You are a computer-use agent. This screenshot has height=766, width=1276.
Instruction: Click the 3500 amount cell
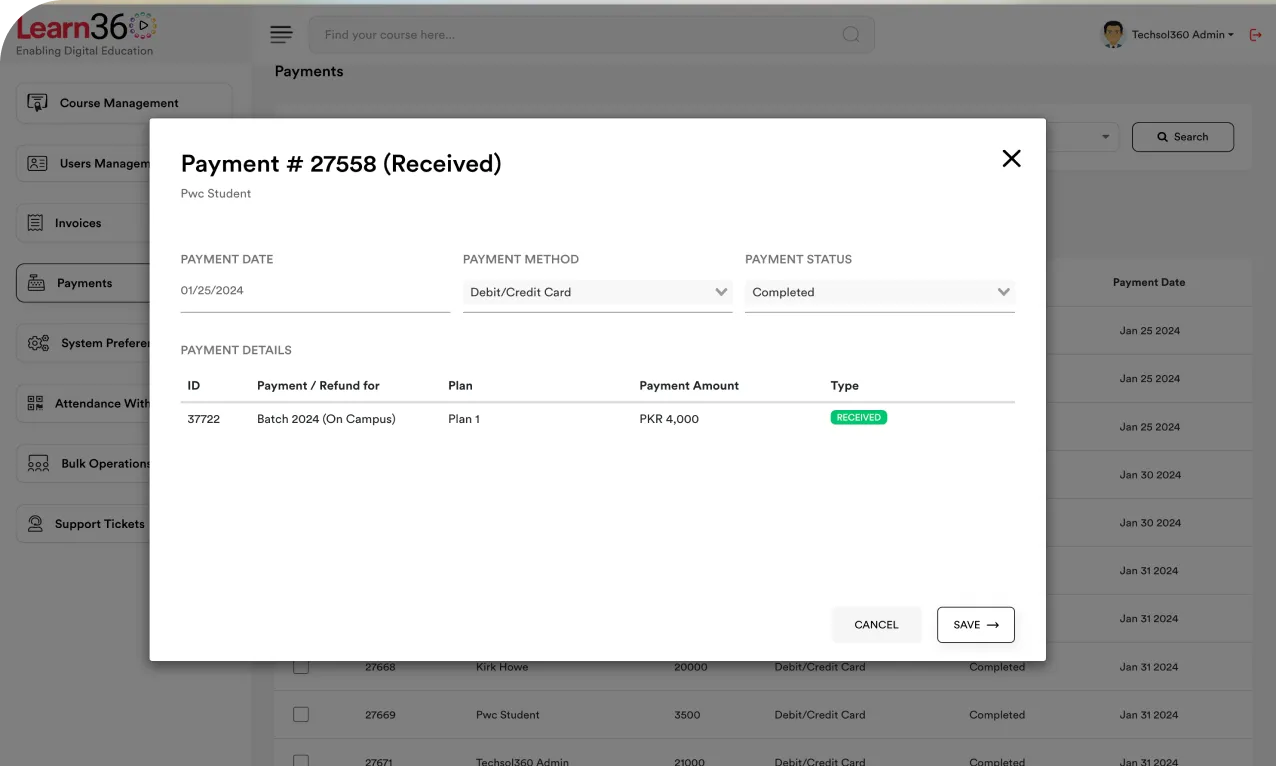pyautogui.click(x=687, y=715)
